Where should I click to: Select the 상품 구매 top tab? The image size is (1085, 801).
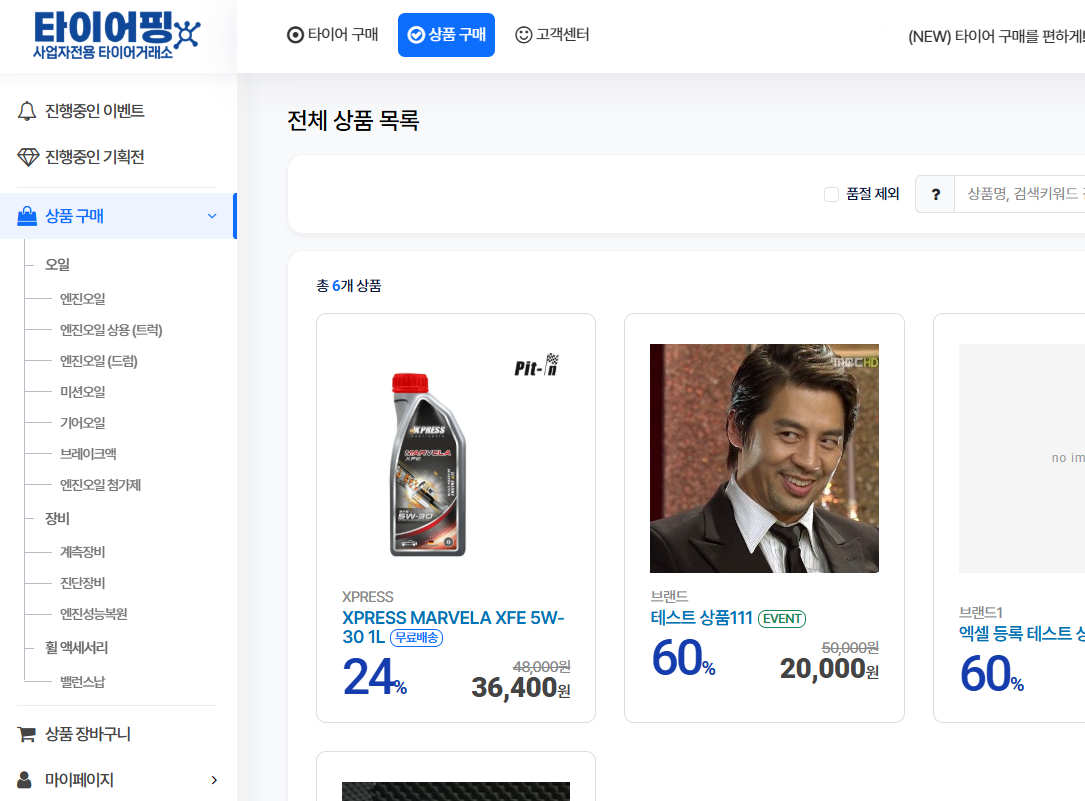(x=446, y=35)
